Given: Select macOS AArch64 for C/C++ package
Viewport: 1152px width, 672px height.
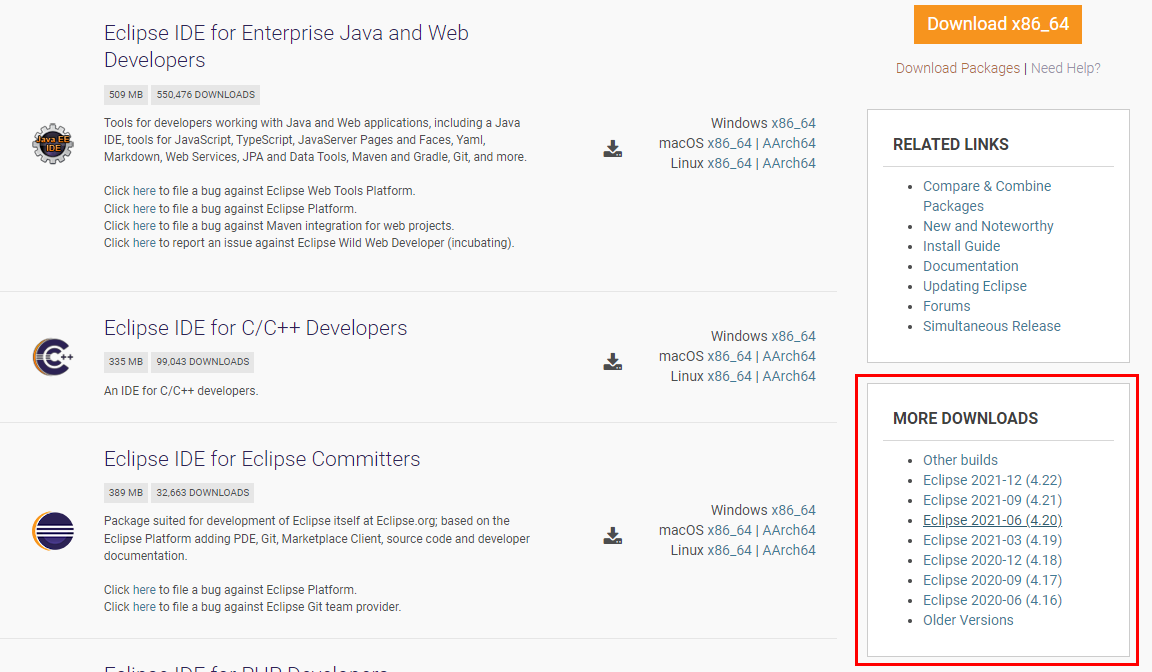Looking at the screenshot, I should pyautogui.click(x=789, y=356).
